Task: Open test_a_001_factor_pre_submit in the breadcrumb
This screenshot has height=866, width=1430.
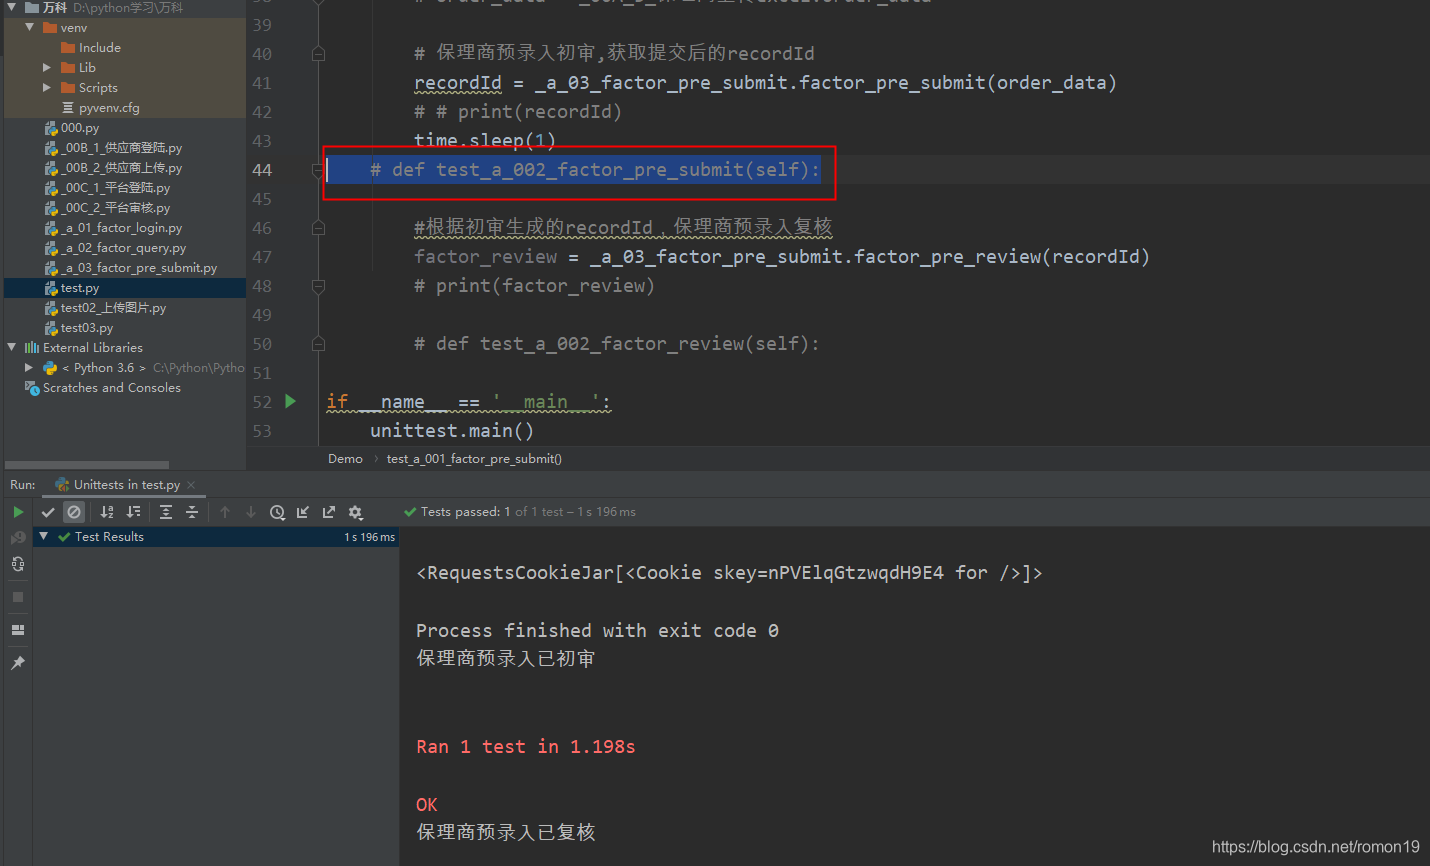Action: 474,458
